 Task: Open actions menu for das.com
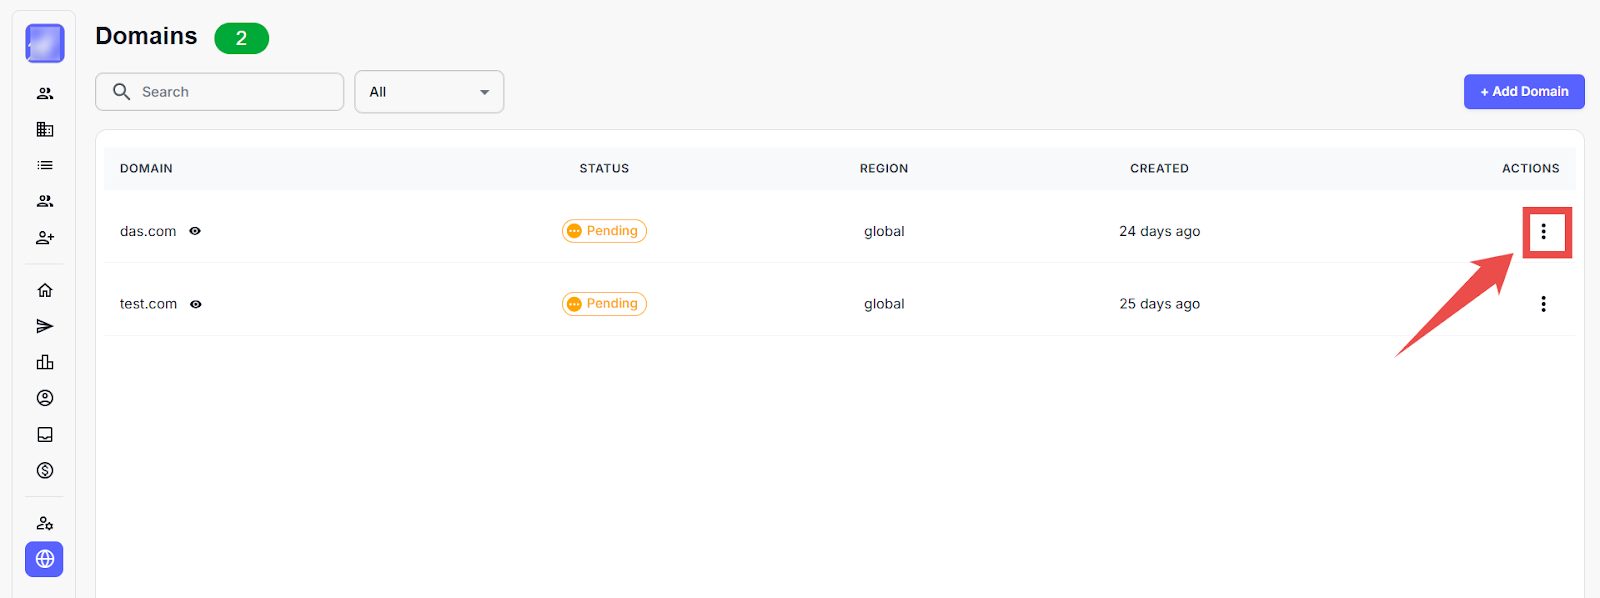pos(1543,231)
